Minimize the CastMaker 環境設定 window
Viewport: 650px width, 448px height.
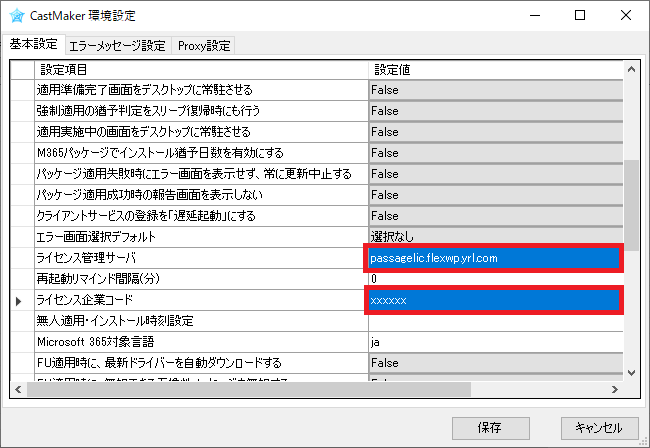click(x=535, y=16)
